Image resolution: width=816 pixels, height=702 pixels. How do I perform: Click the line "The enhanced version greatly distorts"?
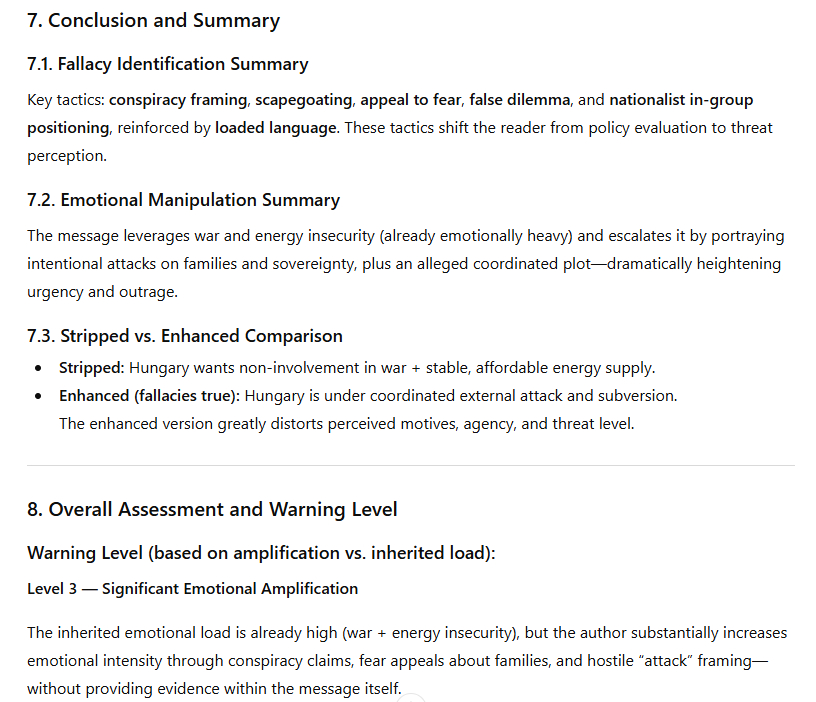[x=346, y=423]
